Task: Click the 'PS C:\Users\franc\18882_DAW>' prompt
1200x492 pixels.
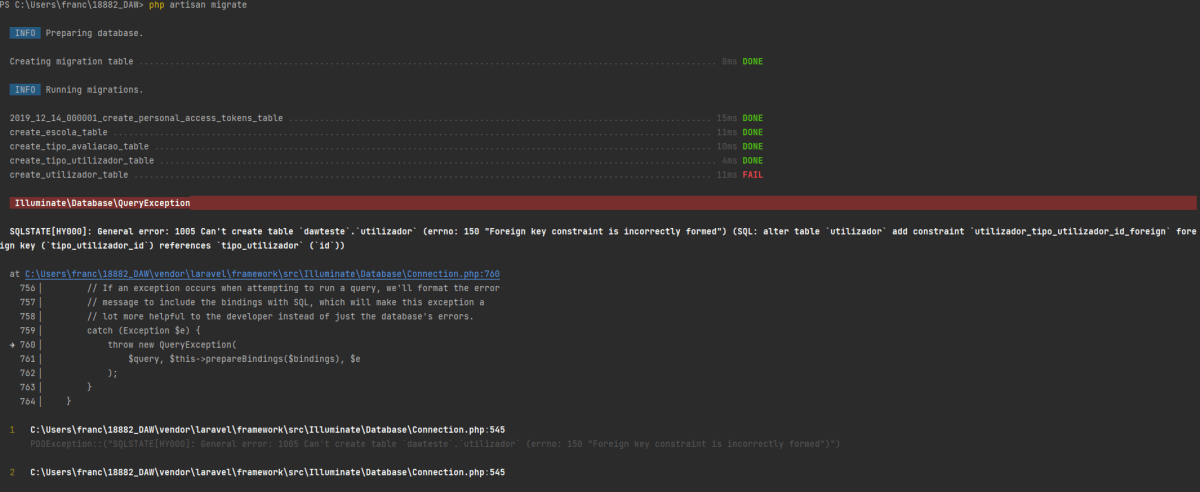Action: point(72,5)
